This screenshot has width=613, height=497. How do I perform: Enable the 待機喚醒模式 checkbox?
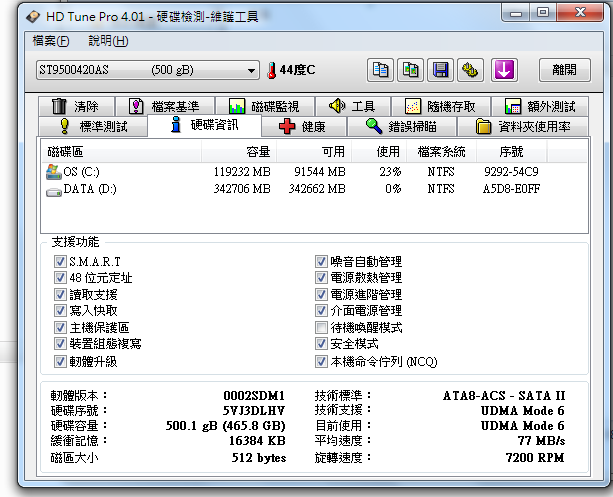[321, 328]
